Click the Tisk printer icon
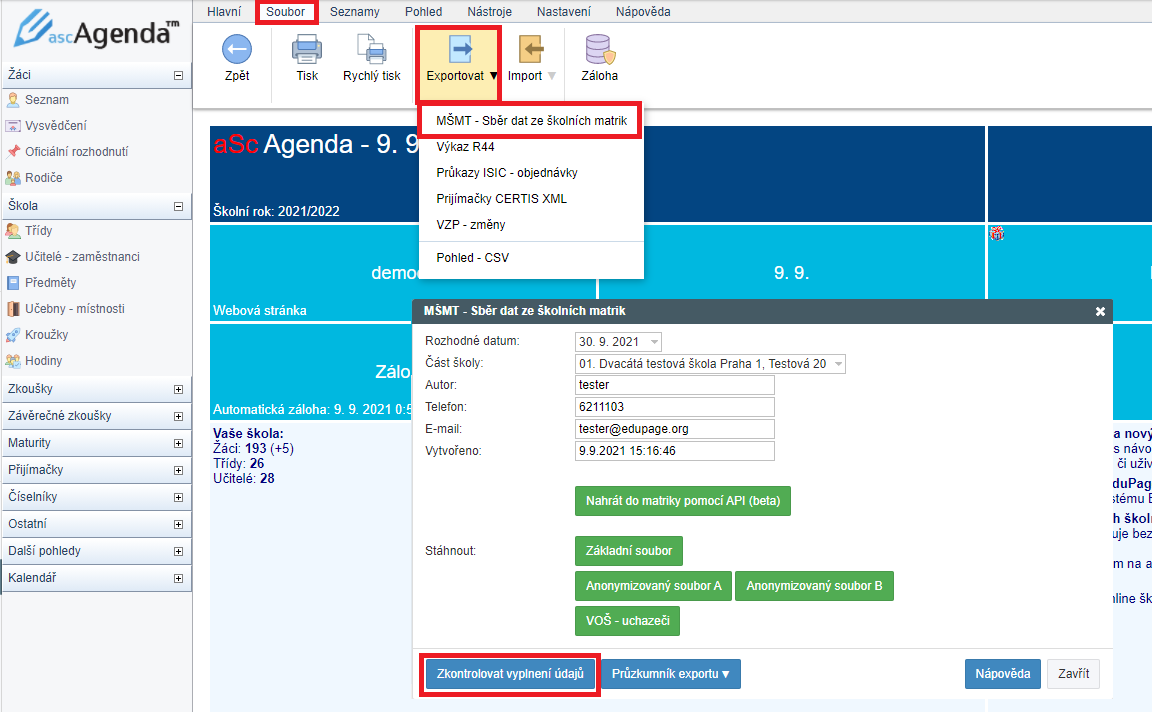The height and width of the screenshot is (712, 1152). [306, 49]
